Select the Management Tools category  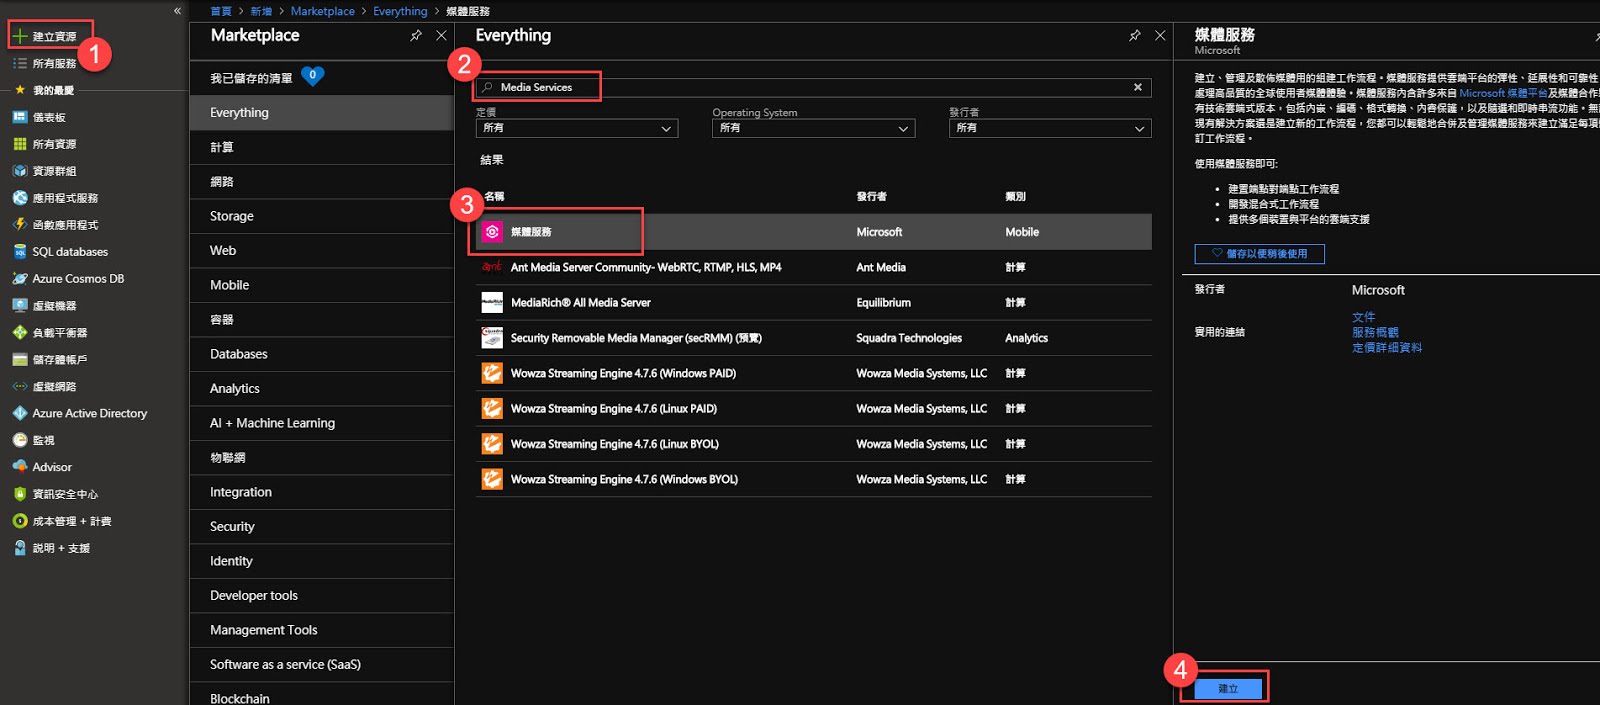pyautogui.click(x=322, y=630)
